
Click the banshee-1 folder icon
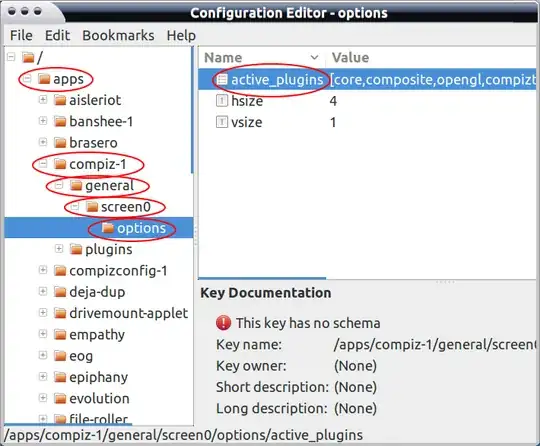(x=60, y=122)
